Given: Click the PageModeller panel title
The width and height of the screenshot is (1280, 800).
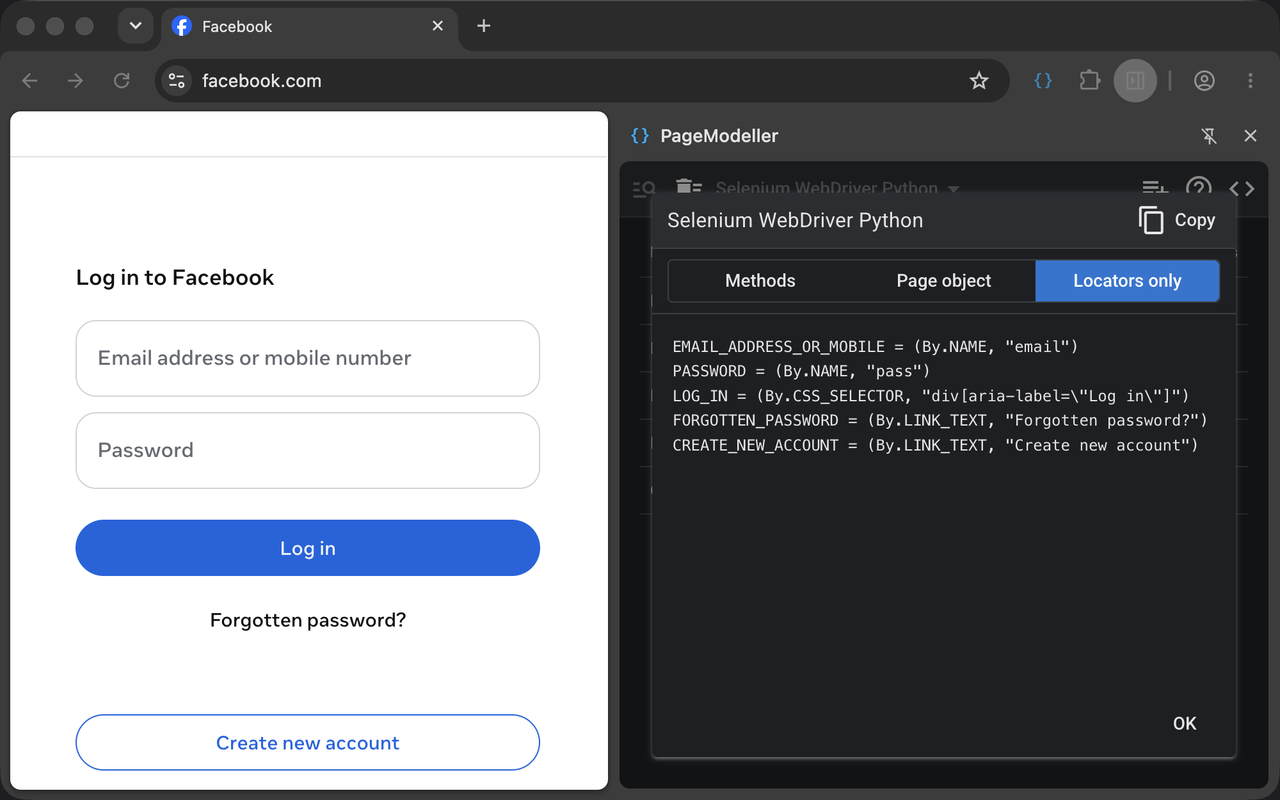Looking at the screenshot, I should point(719,136).
